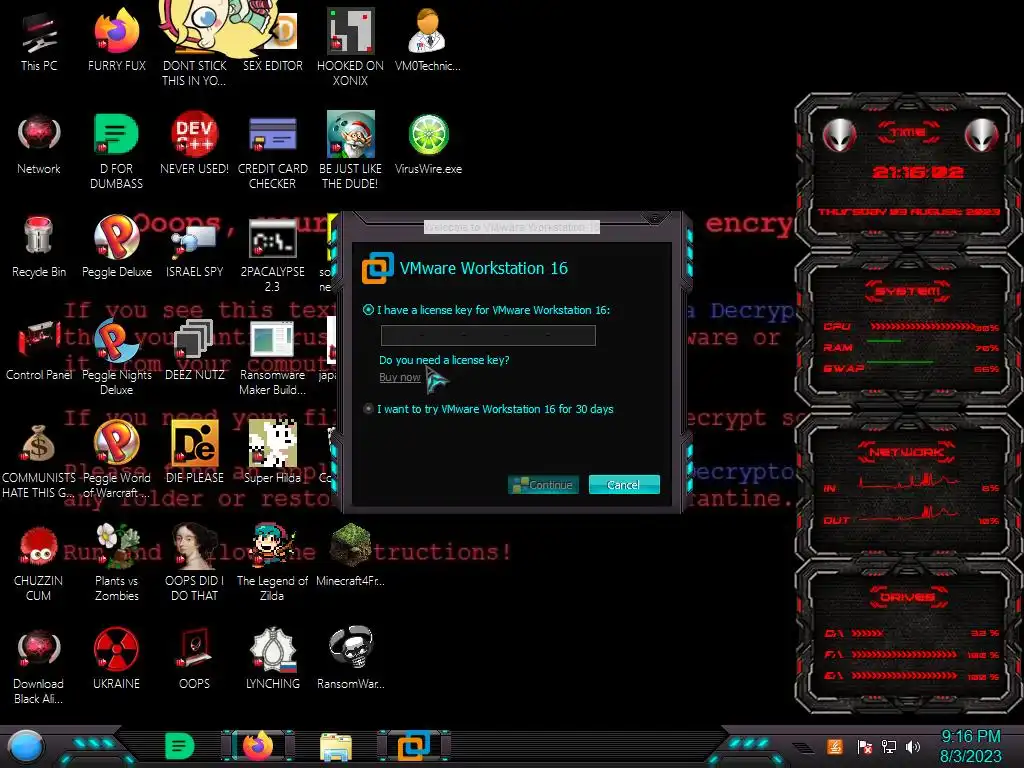Screen dimensions: 1024x768
Task: Open the LYNCHING desktop icon
Action: tap(272, 660)
